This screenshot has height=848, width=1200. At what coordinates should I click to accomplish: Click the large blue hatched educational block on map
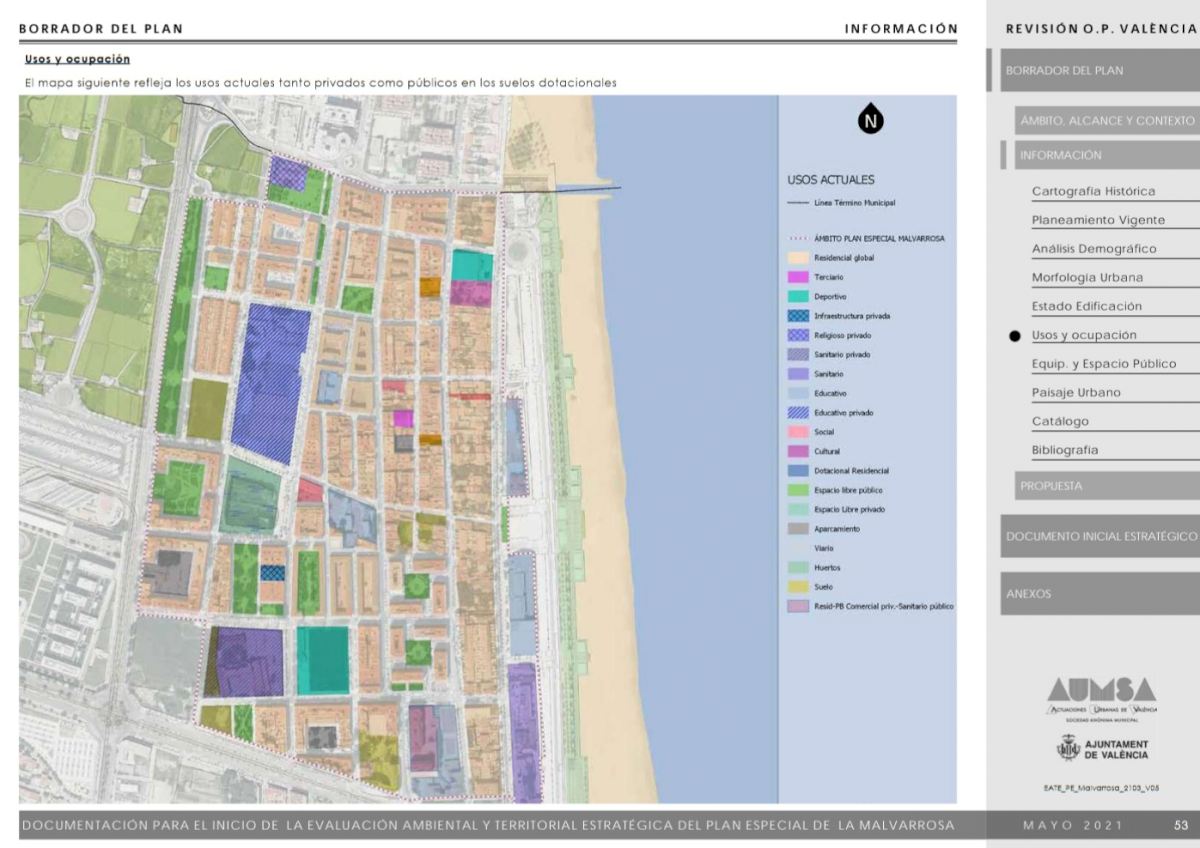click(269, 383)
